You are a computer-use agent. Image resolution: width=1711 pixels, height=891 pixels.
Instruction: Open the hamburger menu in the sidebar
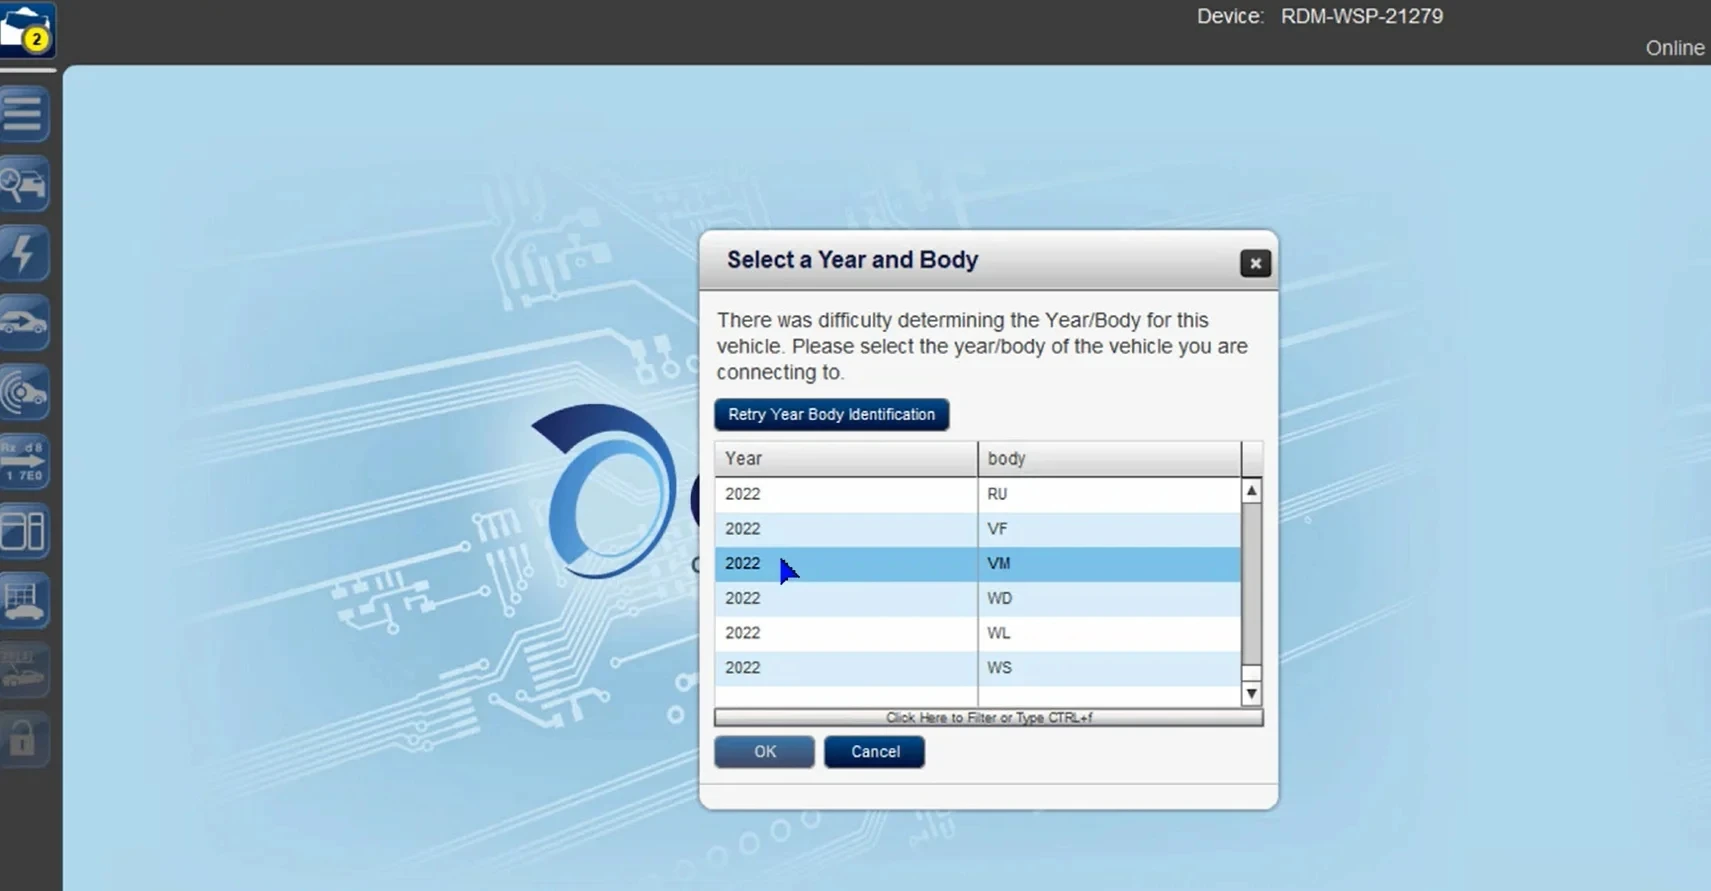tap(24, 114)
